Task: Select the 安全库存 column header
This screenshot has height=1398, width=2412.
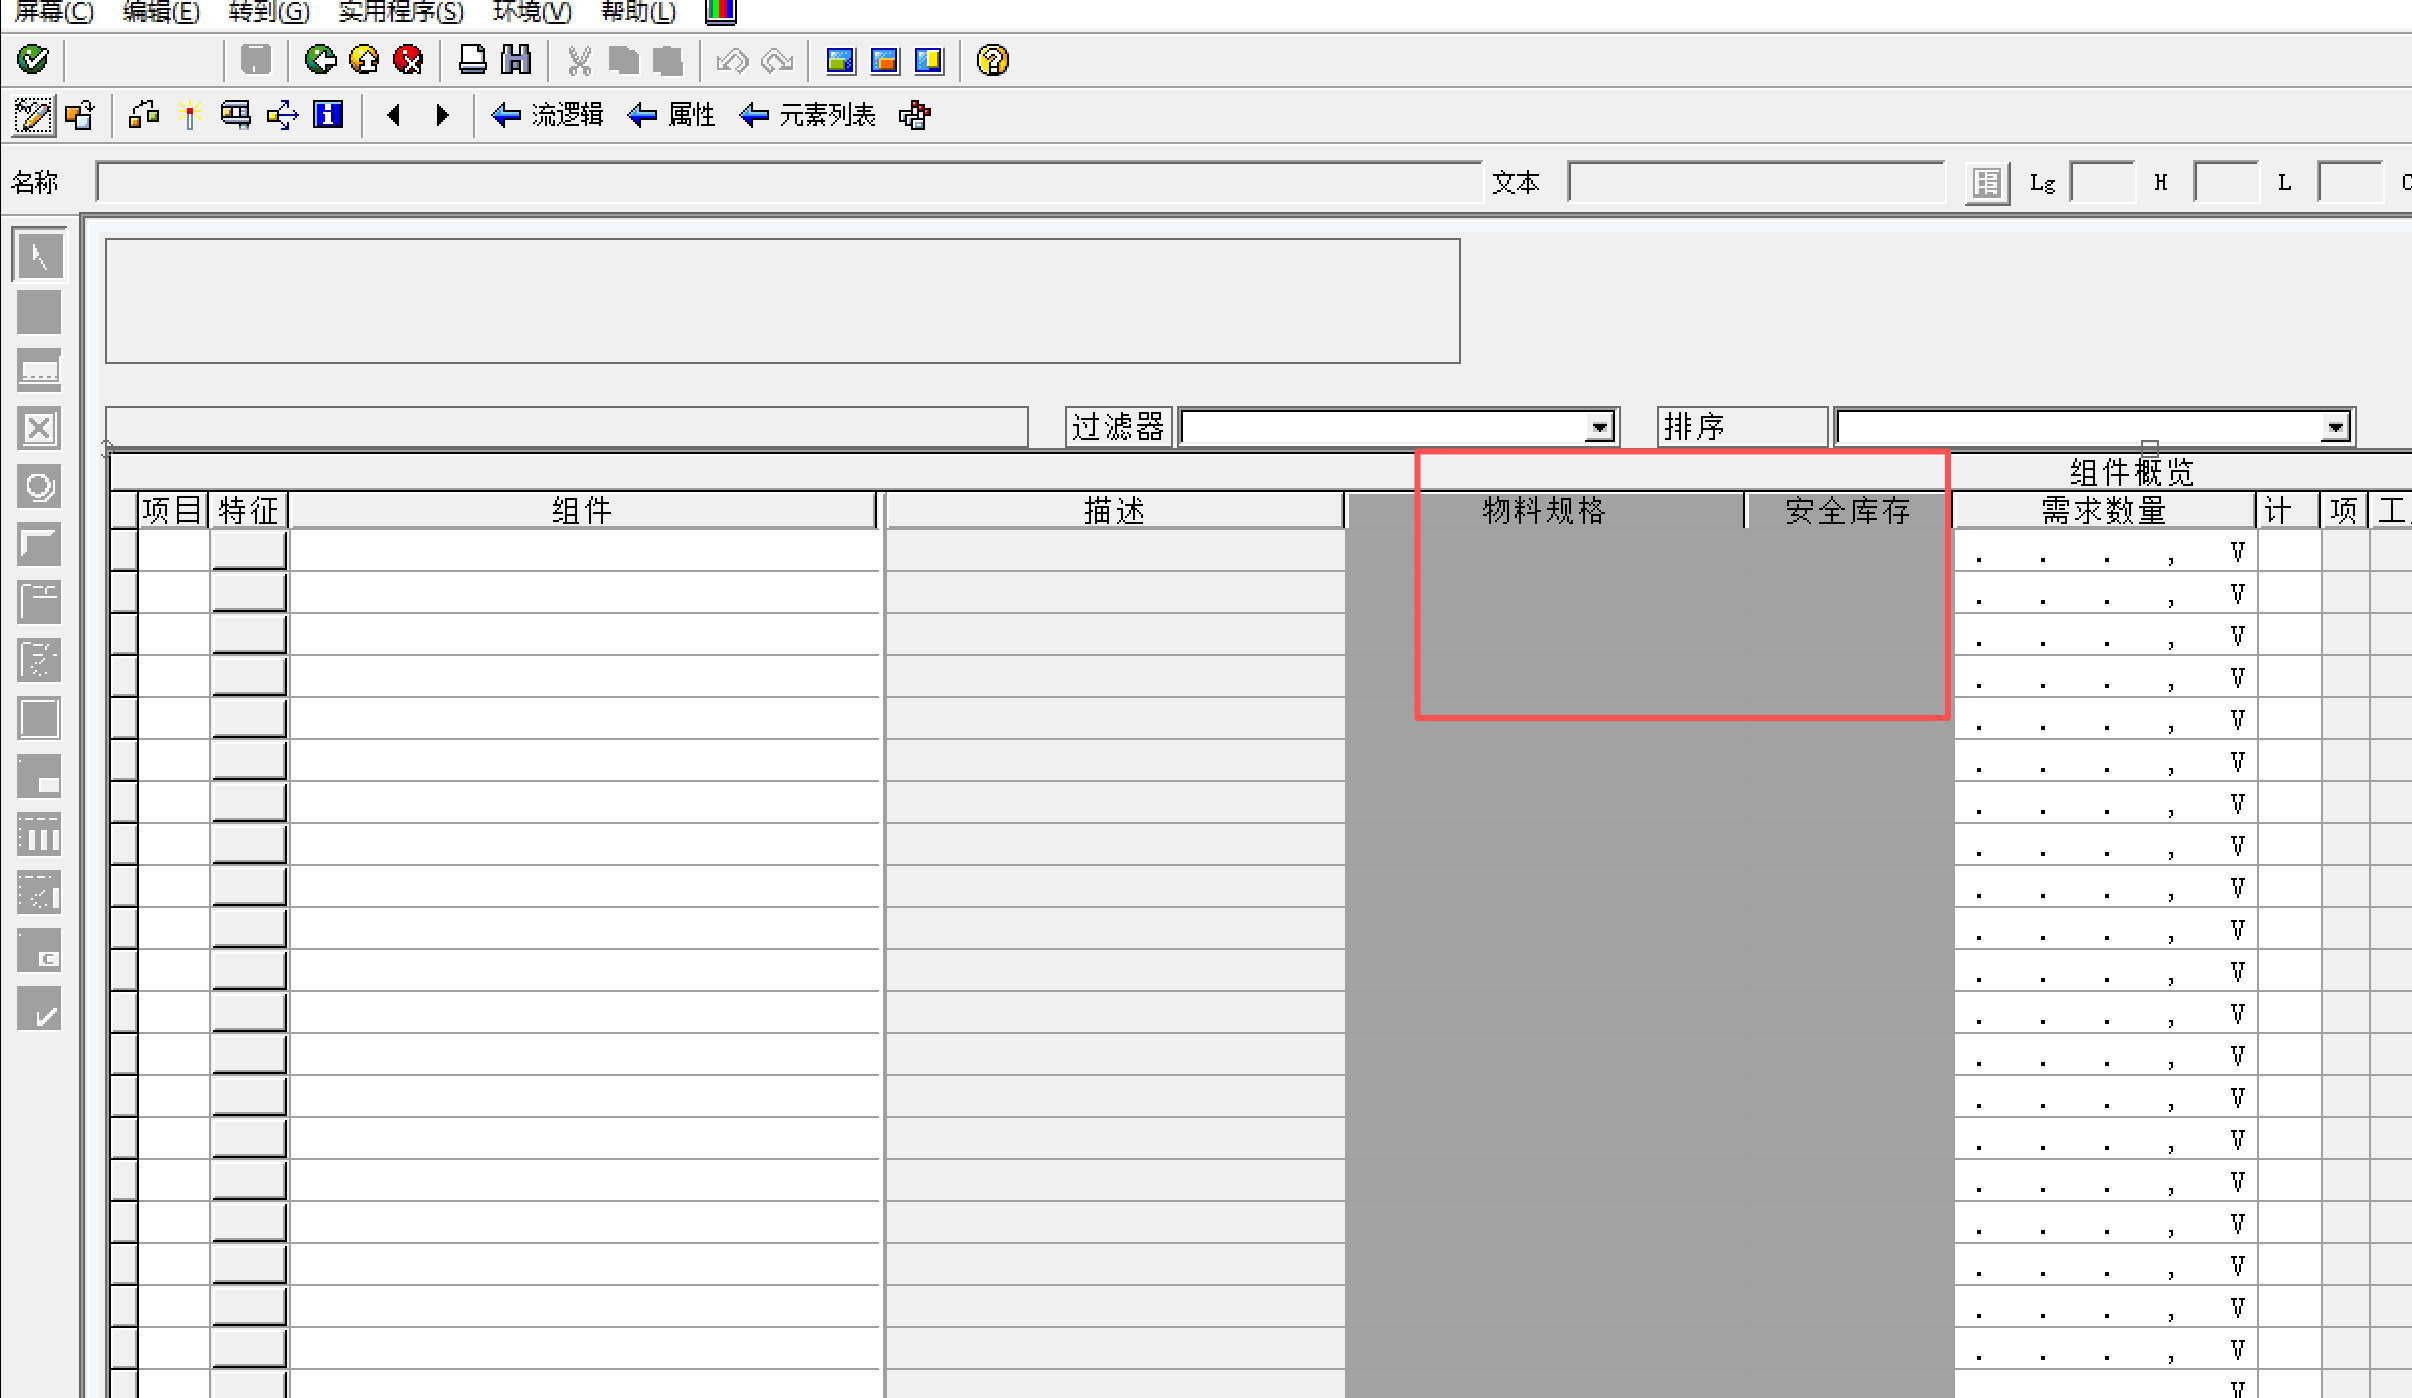Action: click(x=1848, y=510)
